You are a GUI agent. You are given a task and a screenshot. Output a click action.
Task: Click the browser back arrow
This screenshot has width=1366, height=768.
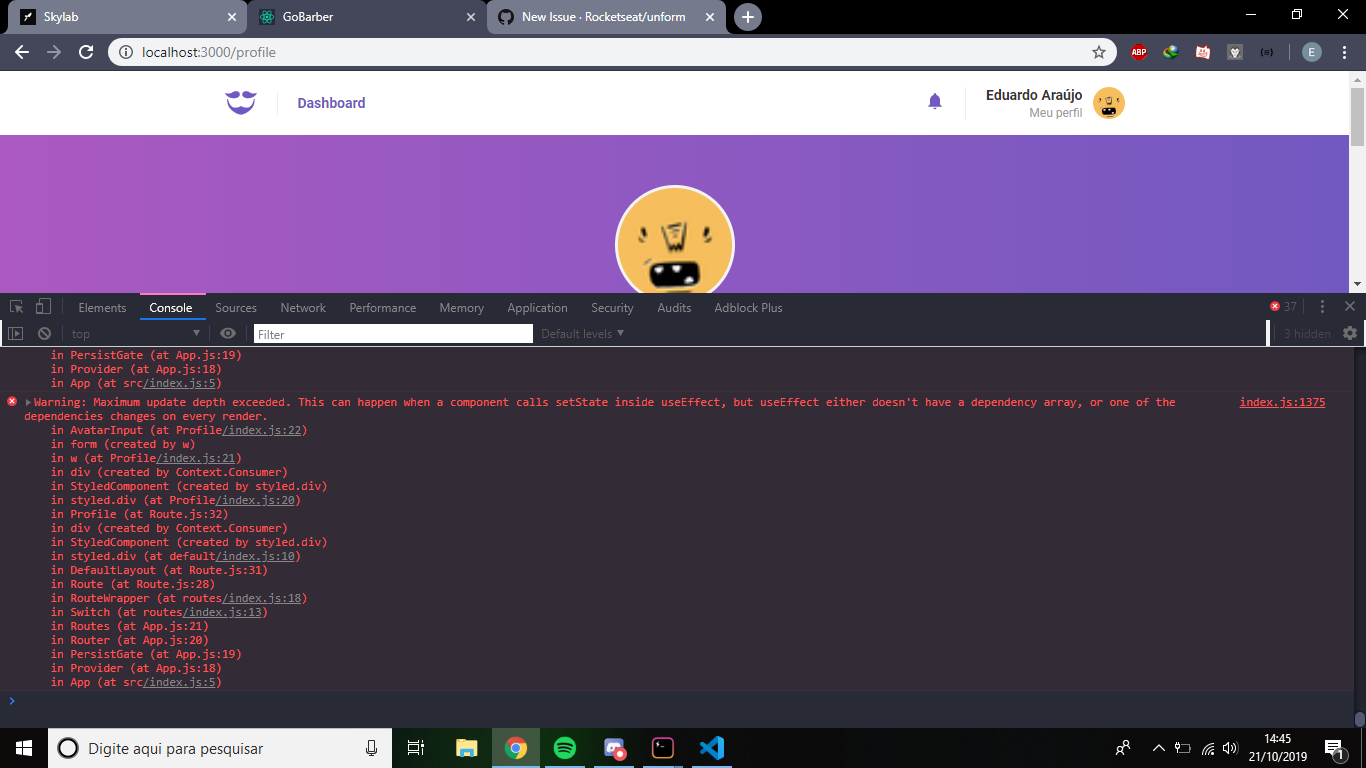pyautogui.click(x=22, y=52)
